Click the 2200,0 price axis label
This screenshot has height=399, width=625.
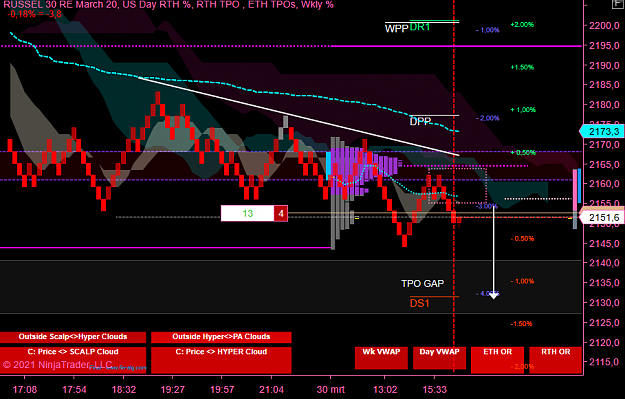click(604, 26)
